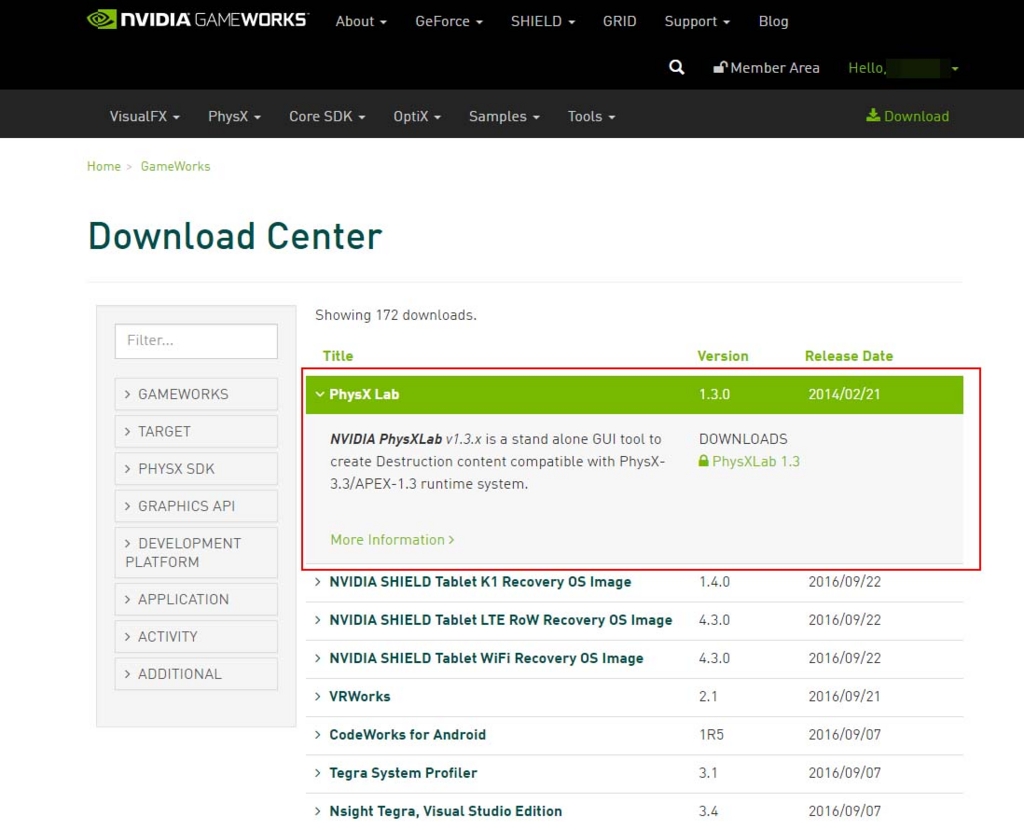The height and width of the screenshot is (830, 1024).
Task: Click the PhysX Lab version 1.3.0 cell
Action: click(x=714, y=394)
